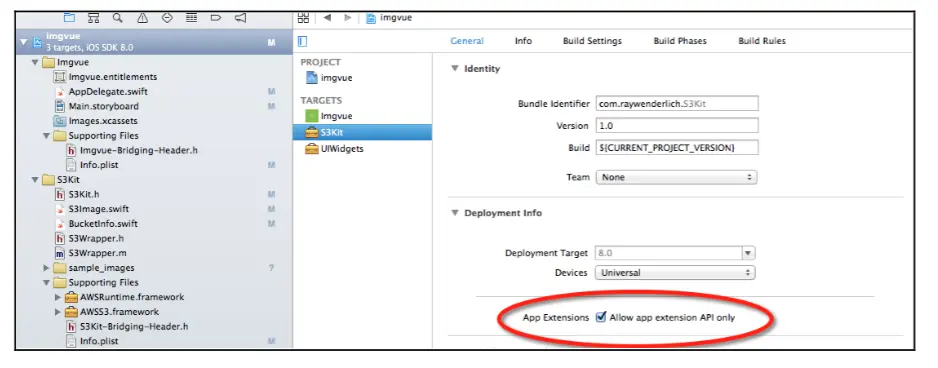Open the Build Rules tab

(762, 41)
